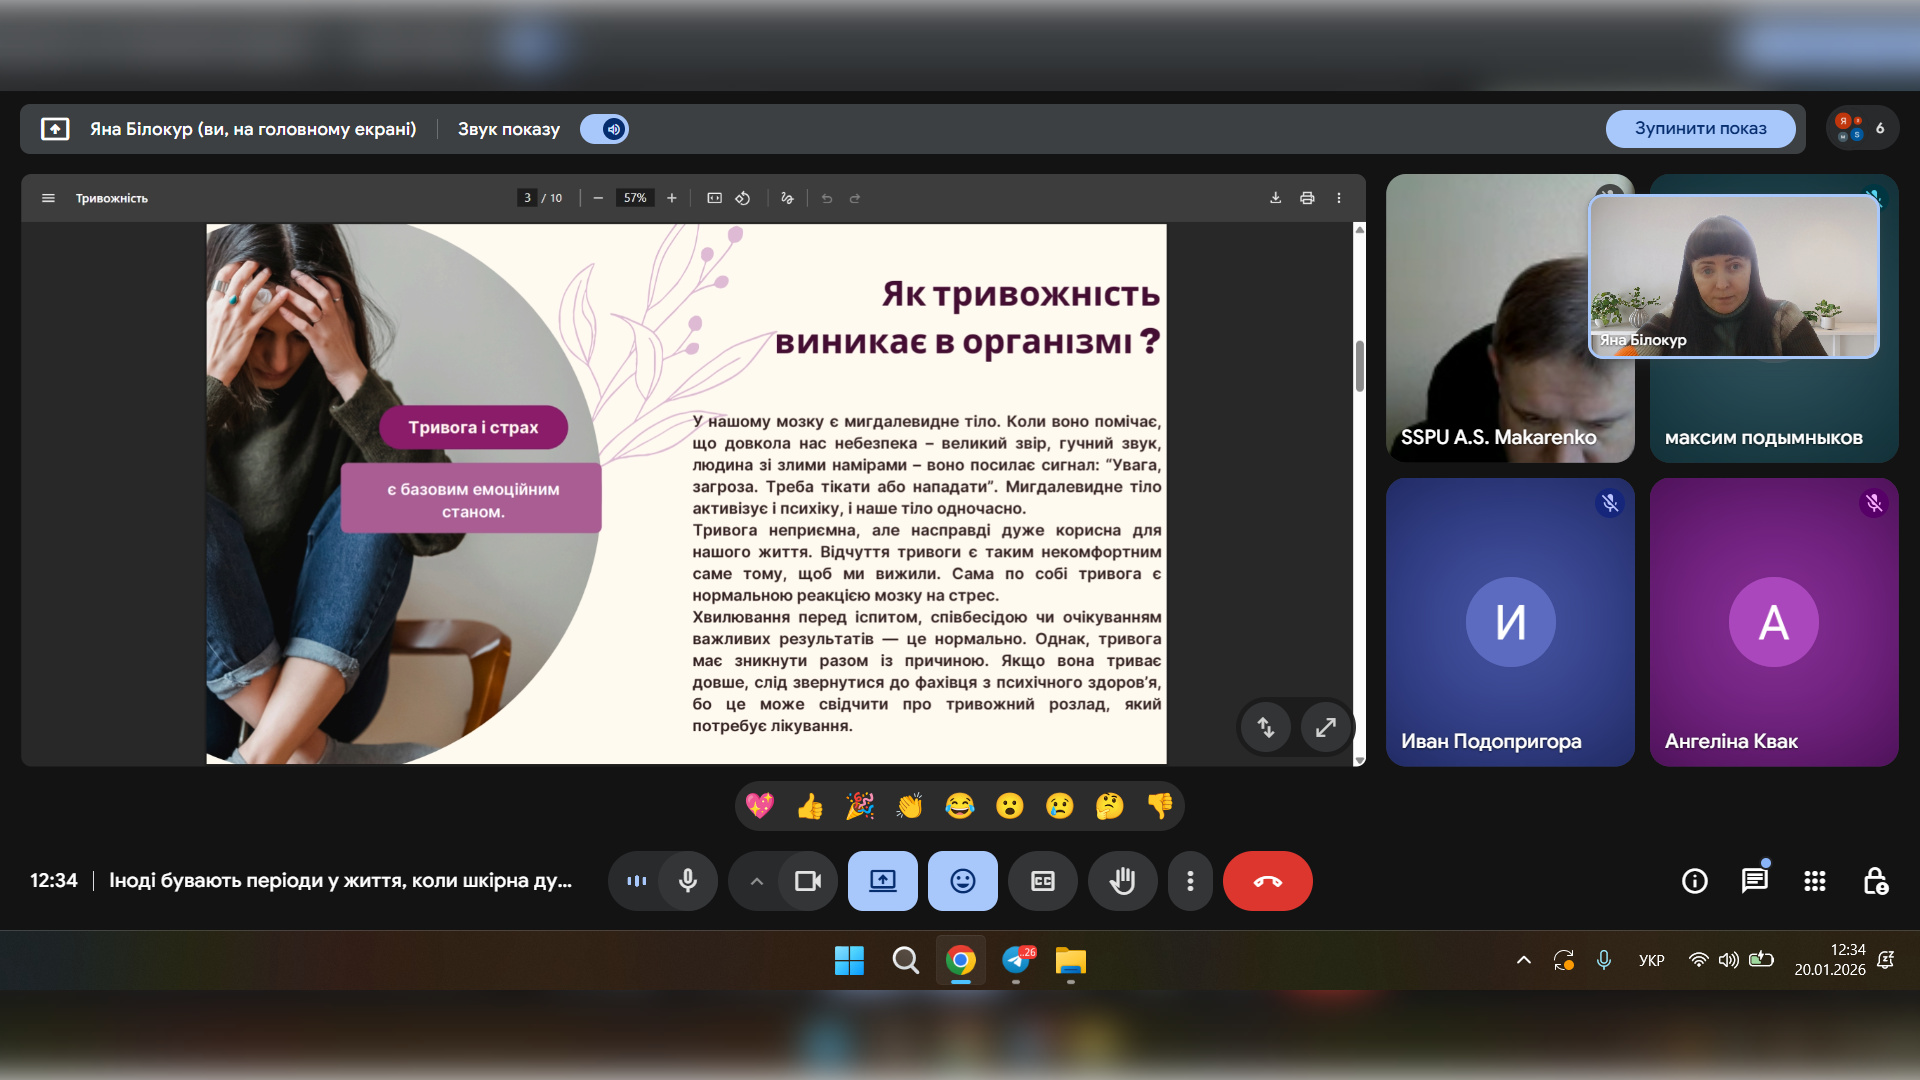Show hidden icons in system tray
Screen dimensions: 1920x1080
point(1524,960)
